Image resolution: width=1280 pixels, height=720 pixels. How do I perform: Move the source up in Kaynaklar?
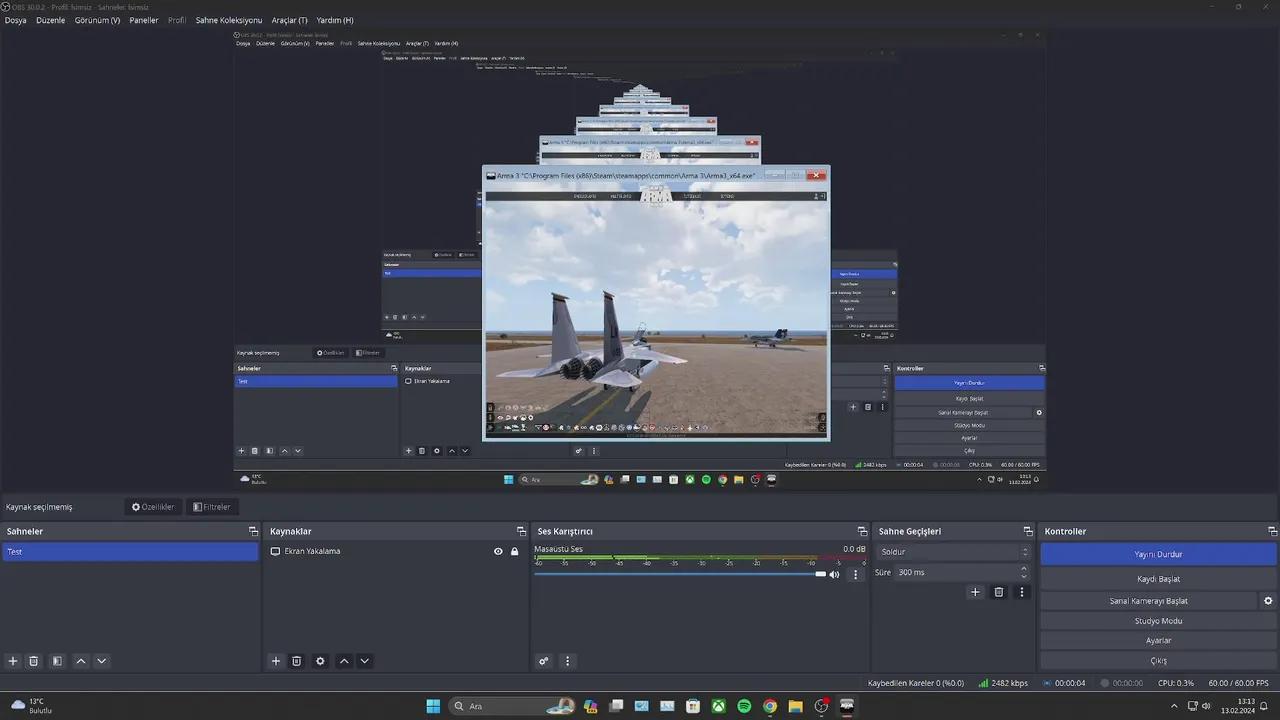coord(344,661)
